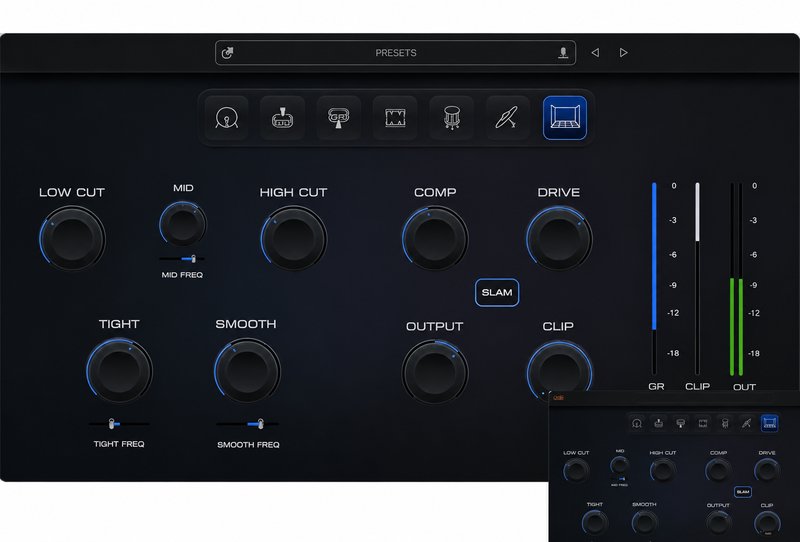Click the MID knob in main window
The image size is (800, 542).
(x=183, y=224)
